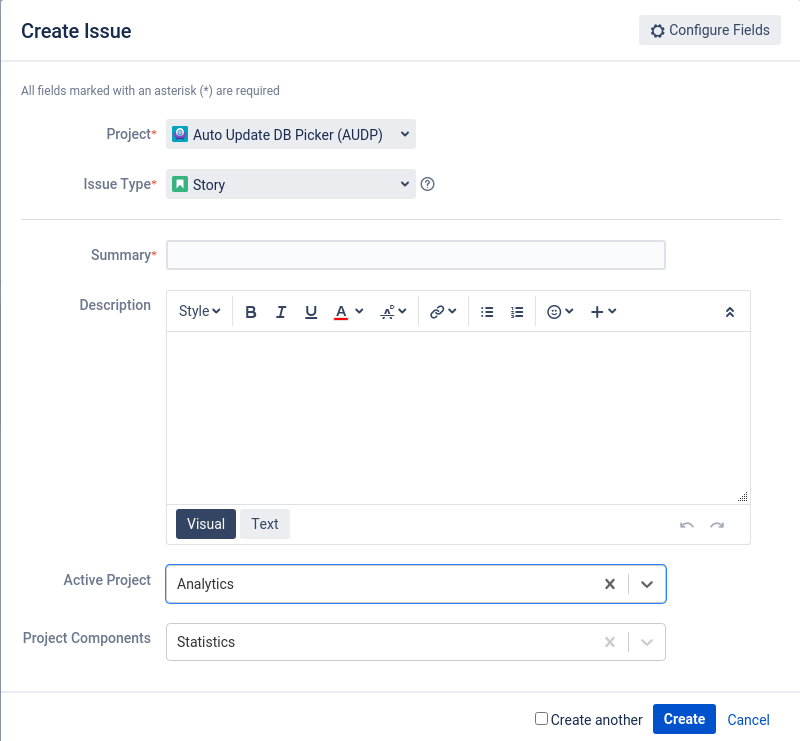Switch to Text editor tab

click(265, 524)
